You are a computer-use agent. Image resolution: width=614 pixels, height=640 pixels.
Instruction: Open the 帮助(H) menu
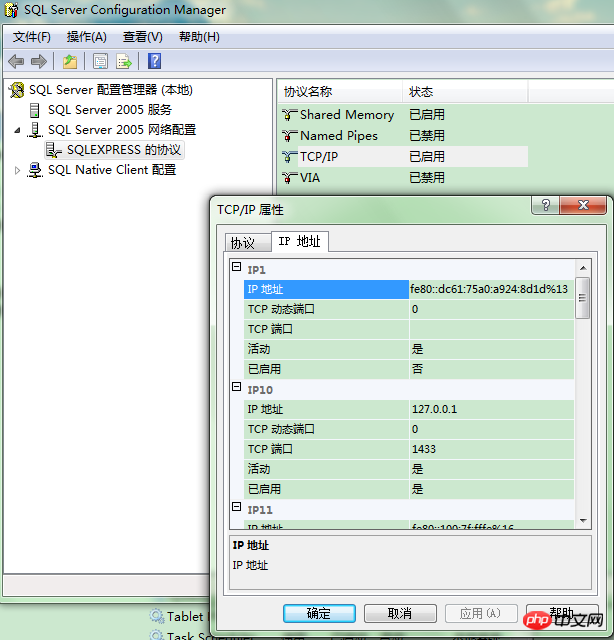click(x=199, y=37)
